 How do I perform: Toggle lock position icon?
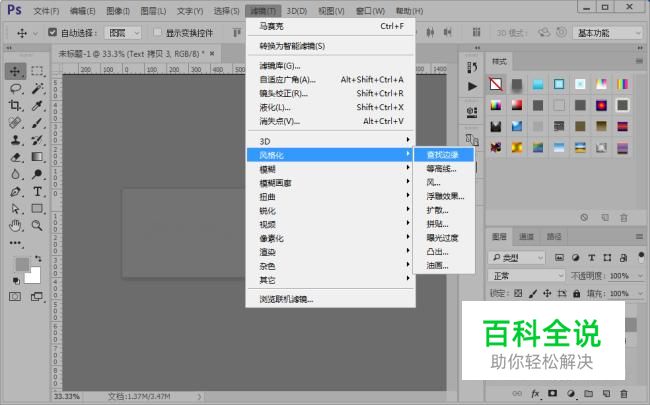[547, 293]
